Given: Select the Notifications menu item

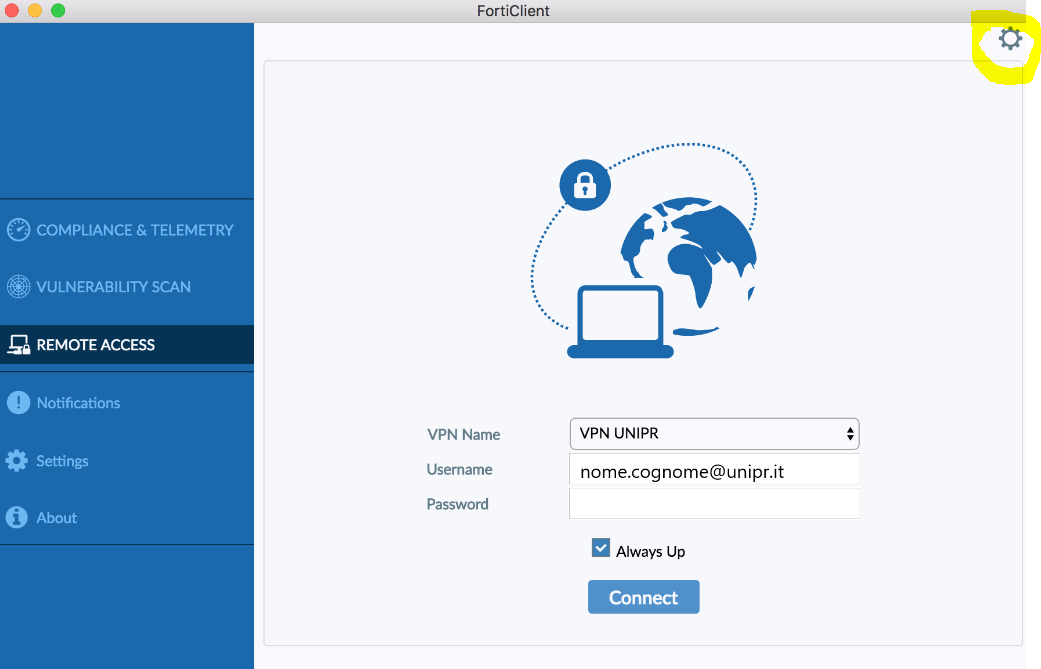Looking at the screenshot, I should (x=78, y=403).
